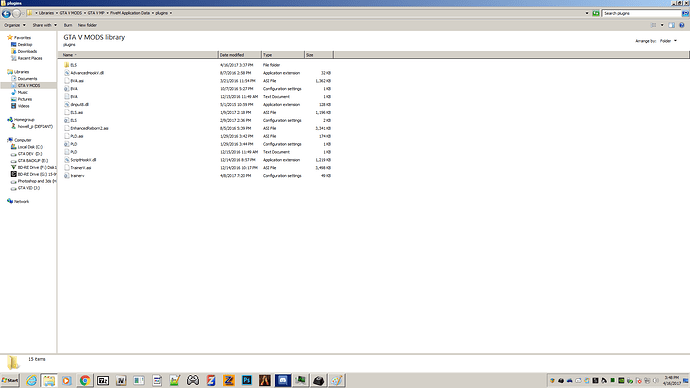Open the Organize menu
The image size is (690, 388).
(x=15, y=25)
